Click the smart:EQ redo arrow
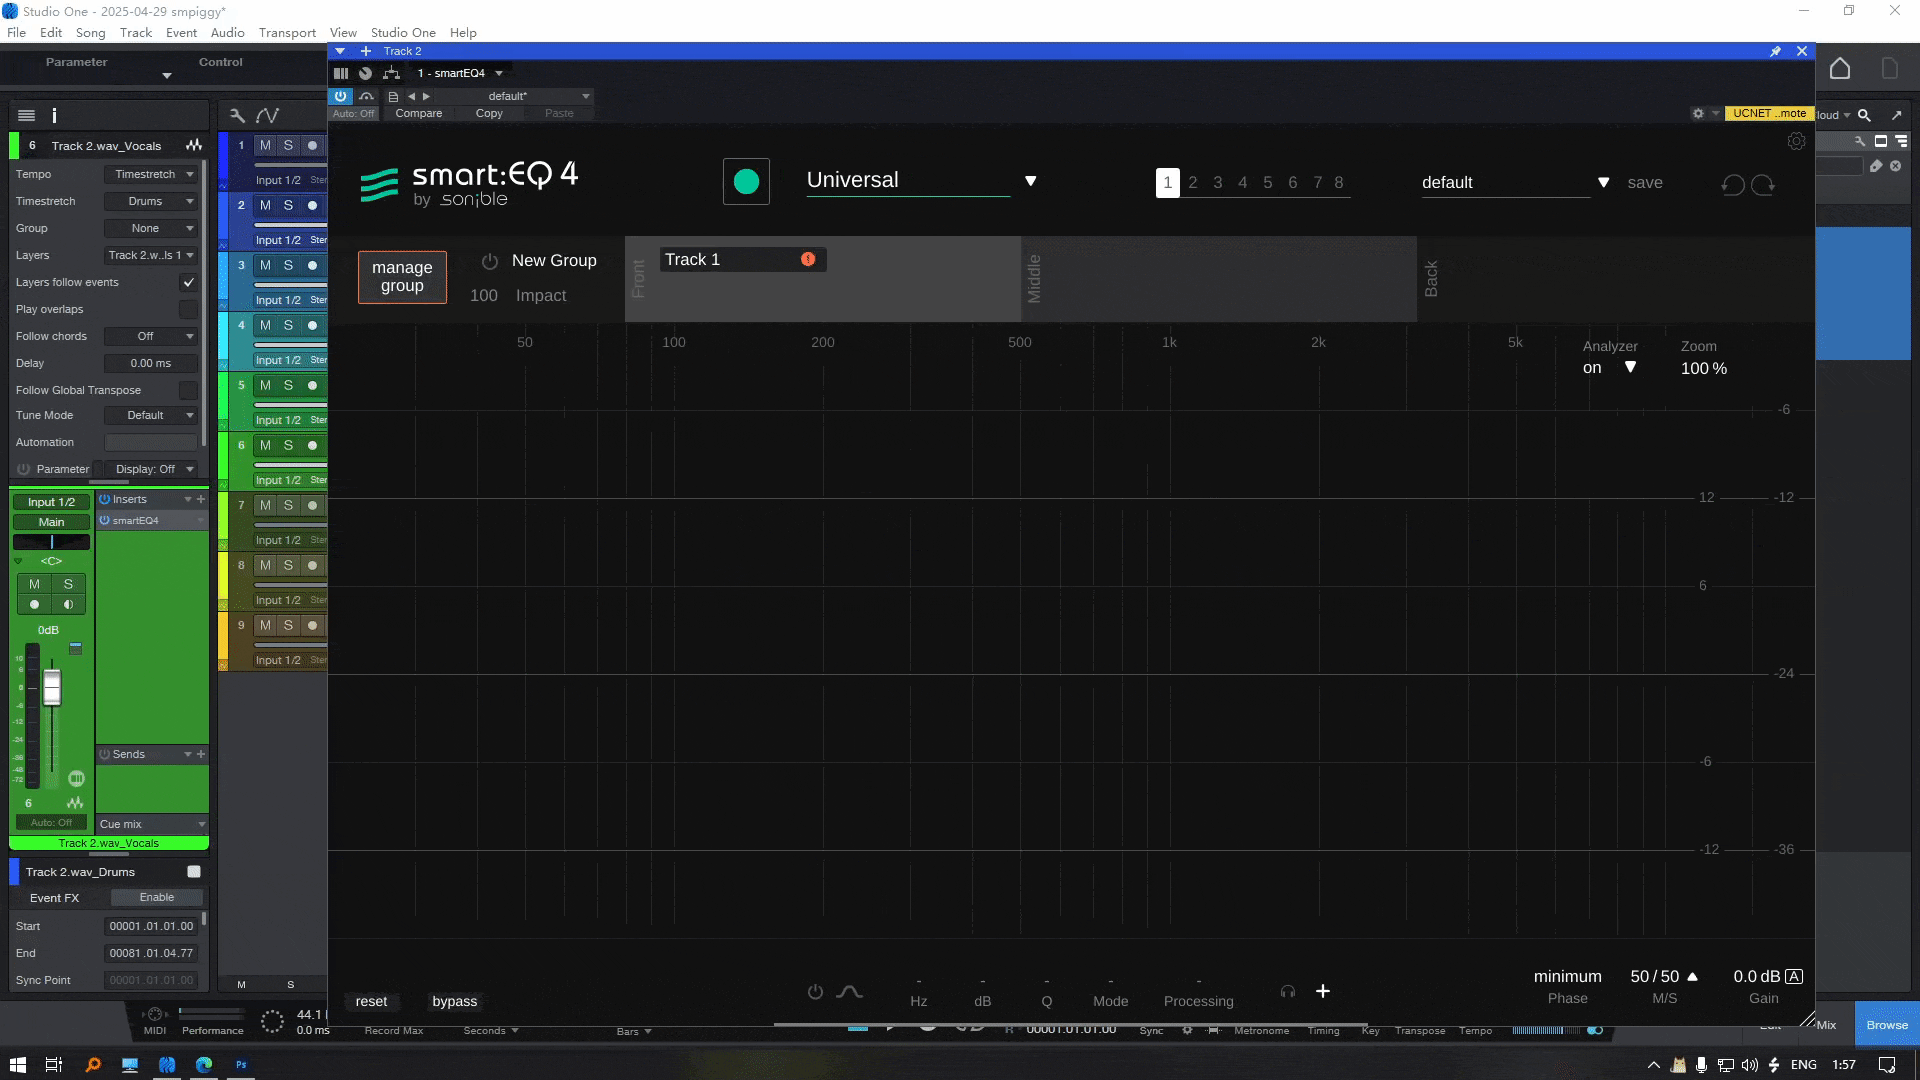Viewport: 1920px width, 1080px height. pos(1763,185)
